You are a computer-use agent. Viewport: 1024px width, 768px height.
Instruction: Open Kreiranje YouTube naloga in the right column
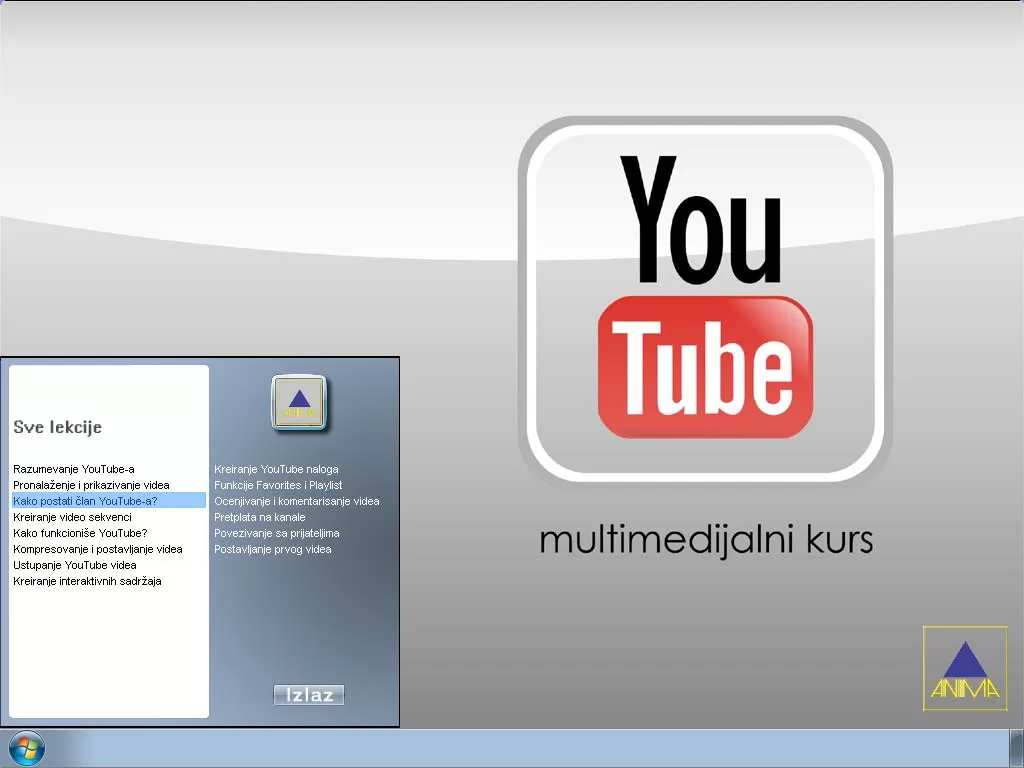pos(277,468)
